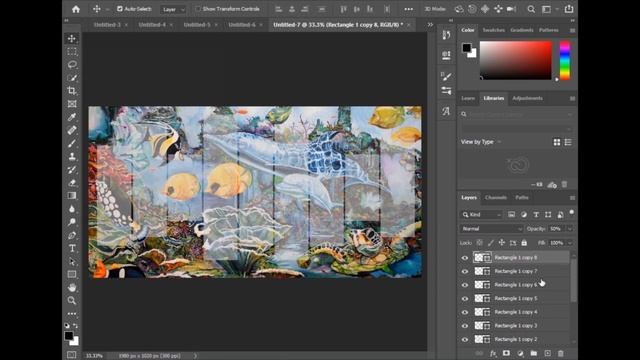Click the foreground color swatch in Color panel
The image size is (640, 360).
click(x=466, y=47)
